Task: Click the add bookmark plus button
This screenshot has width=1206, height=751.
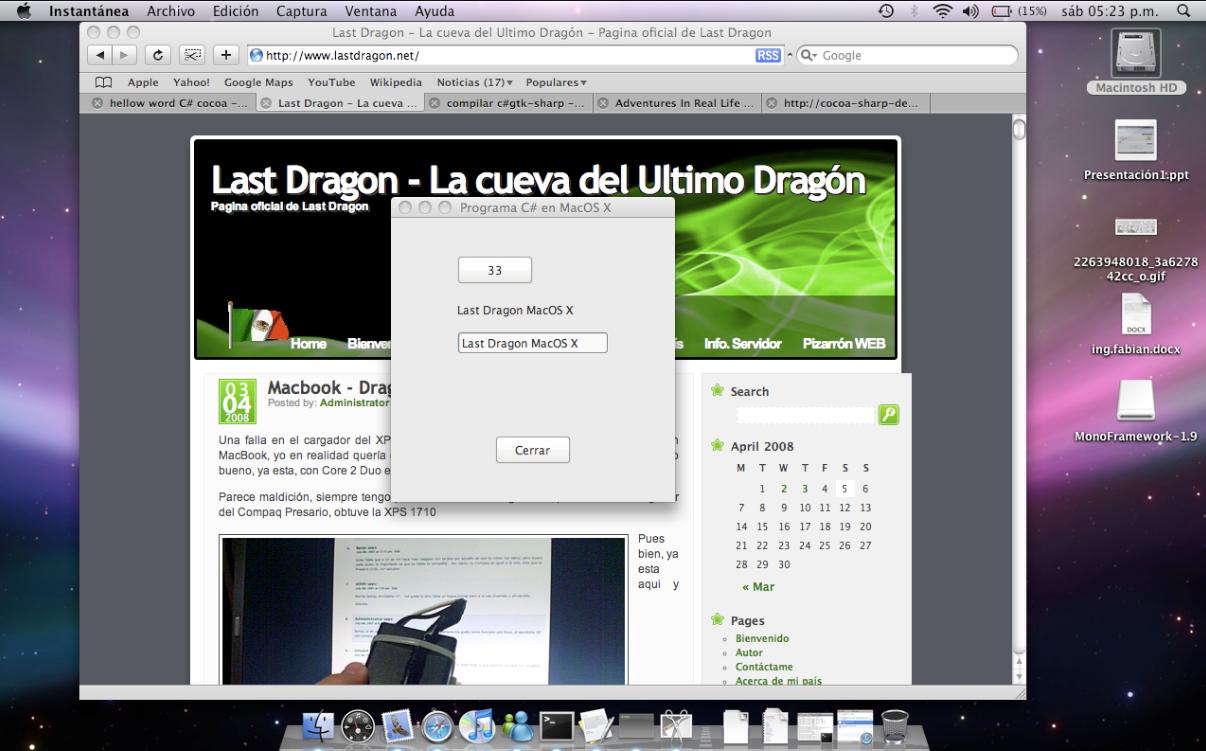Action: click(226, 56)
